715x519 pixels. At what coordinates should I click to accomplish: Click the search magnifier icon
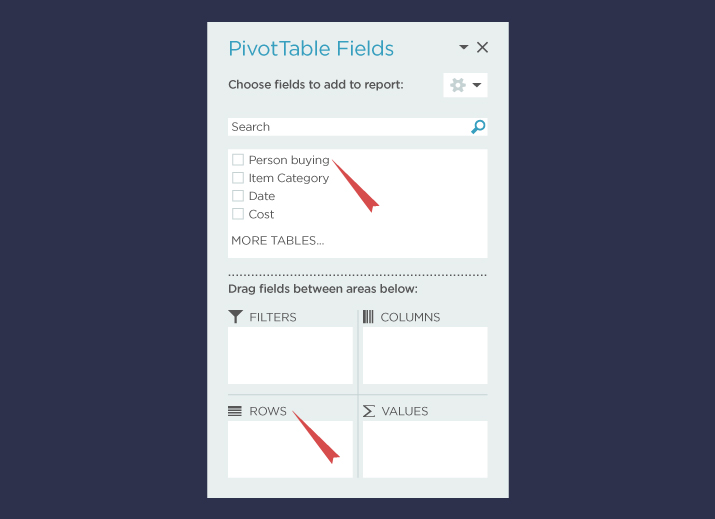pyautogui.click(x=478, y=127)
